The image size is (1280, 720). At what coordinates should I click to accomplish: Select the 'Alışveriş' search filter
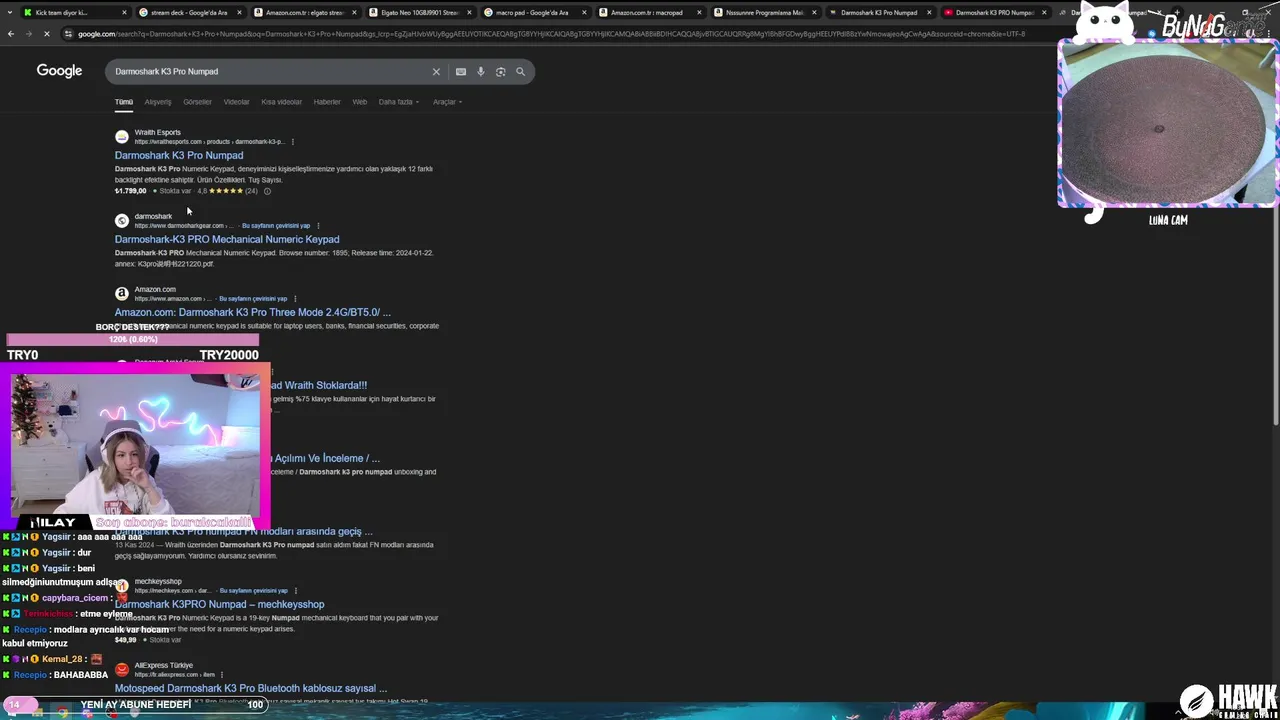tap(158, 102)
